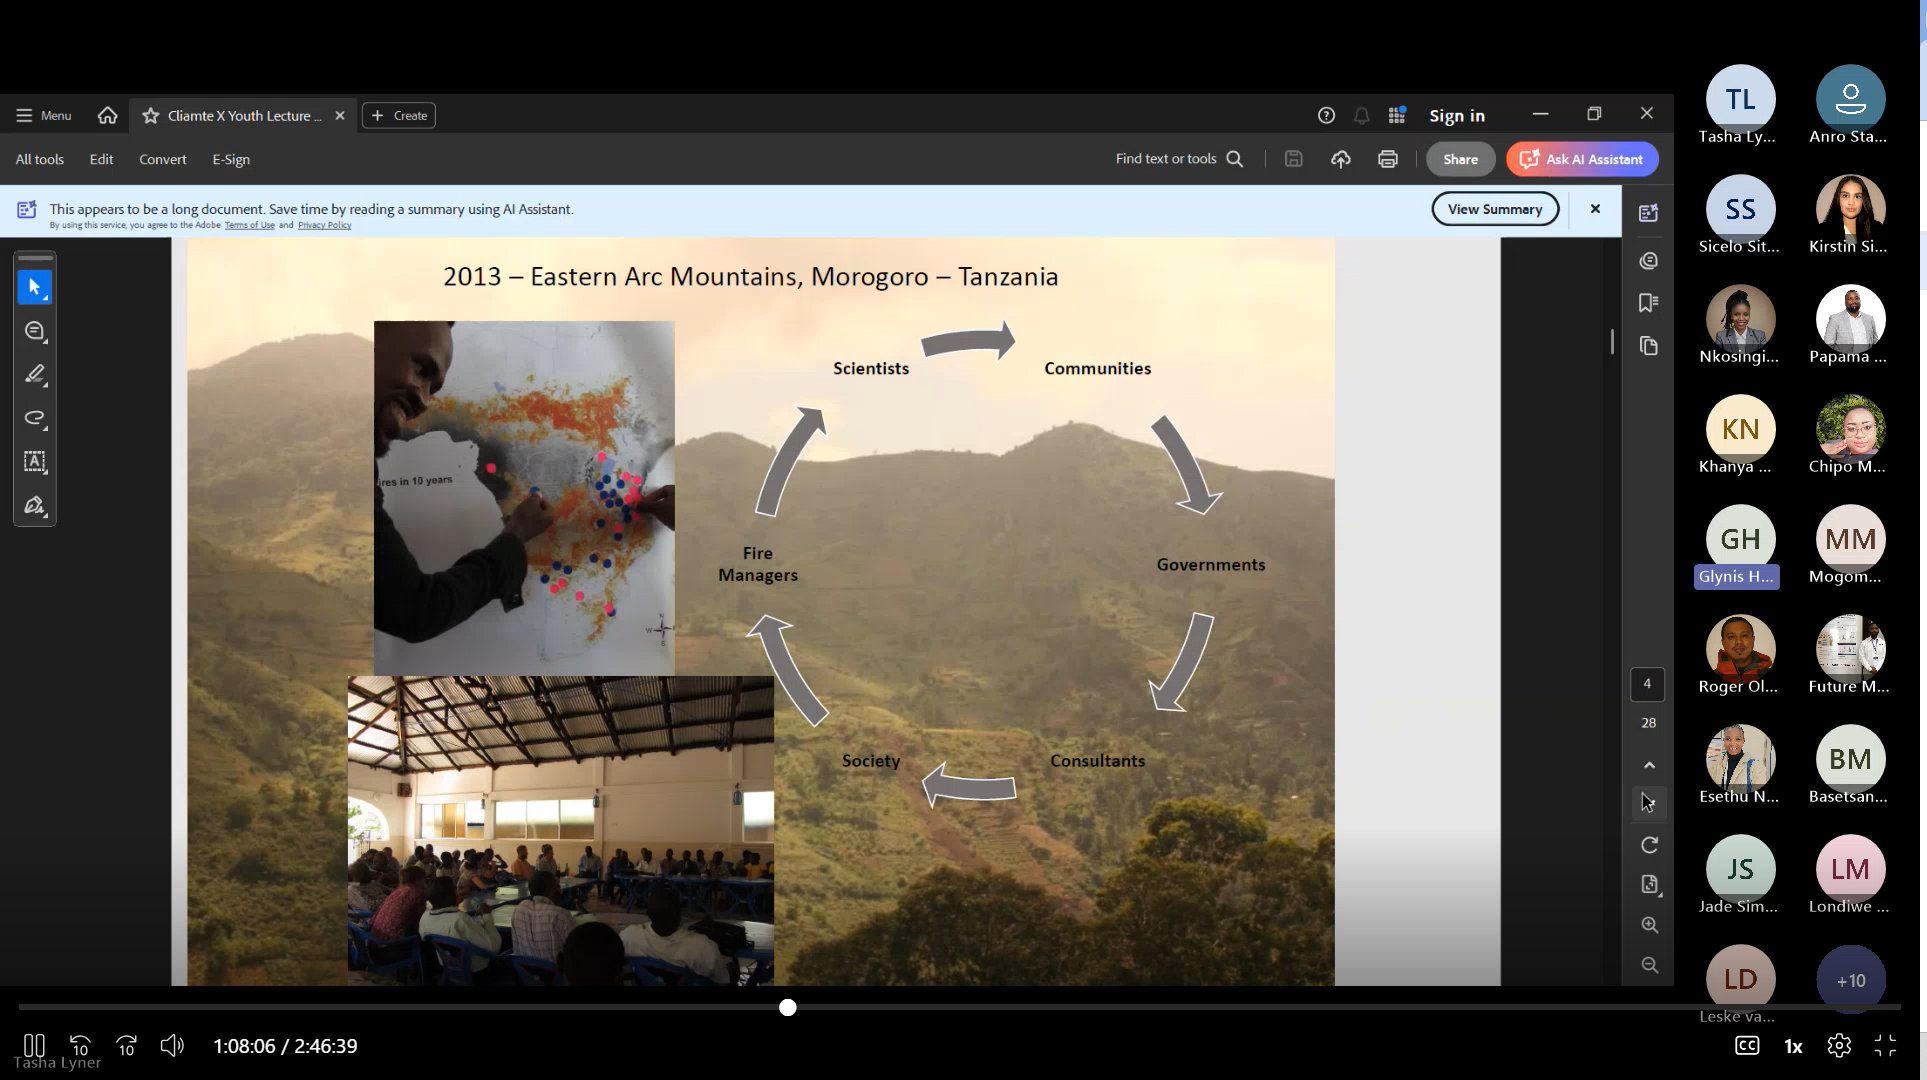Image resolution: width=1927 pixels, height=1080 pixels.
Task: Click the print icon
Action: tap(1387, 159)
